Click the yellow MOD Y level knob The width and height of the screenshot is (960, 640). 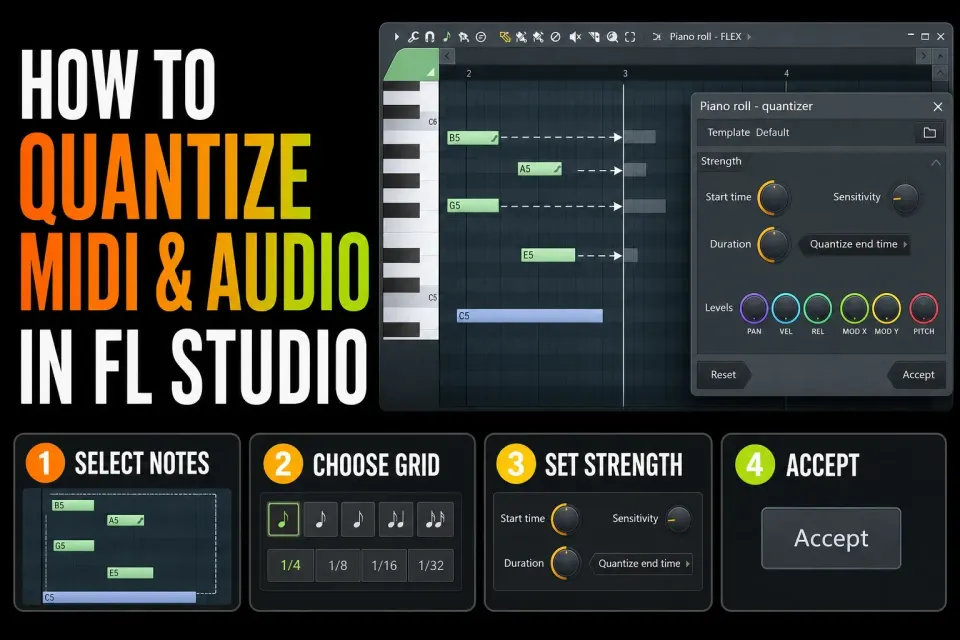pyautogui.click(x=886, y=308)
